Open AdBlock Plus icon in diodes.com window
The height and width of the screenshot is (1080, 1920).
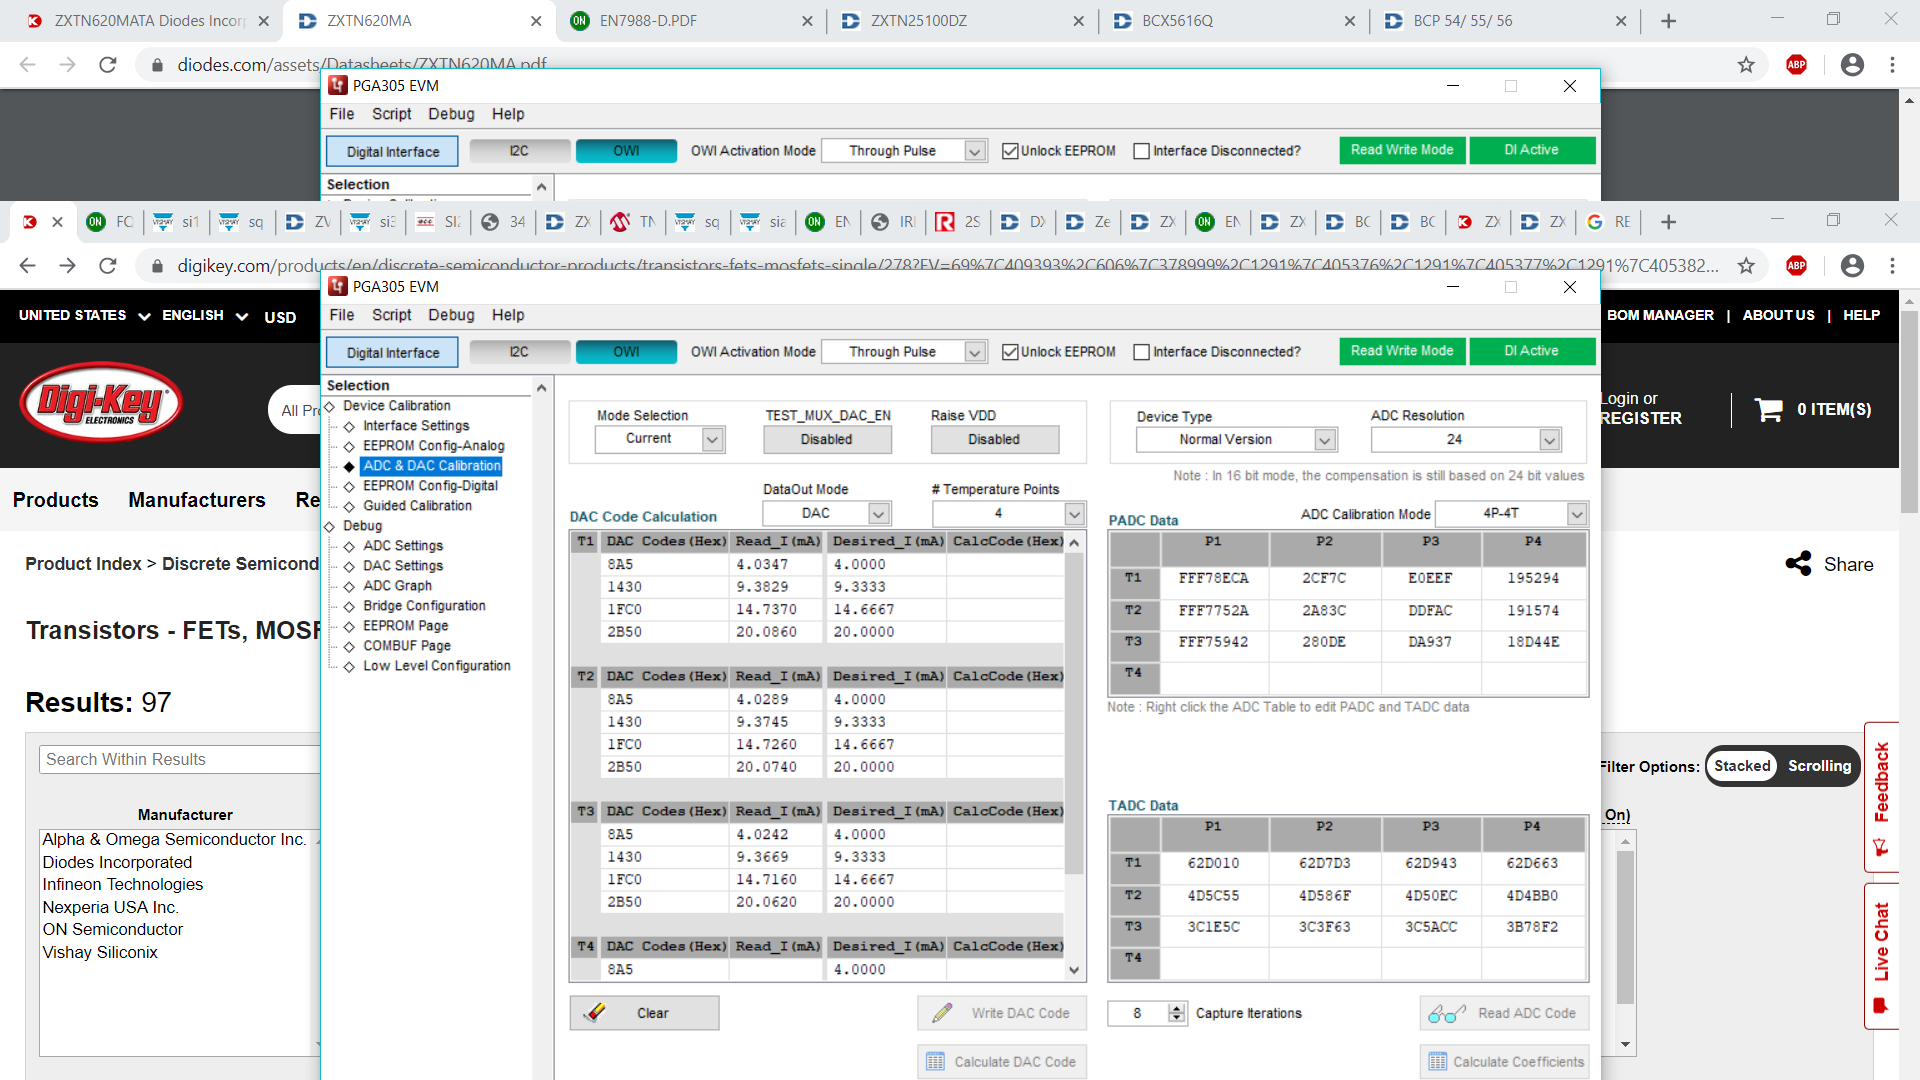[1796, 64]
